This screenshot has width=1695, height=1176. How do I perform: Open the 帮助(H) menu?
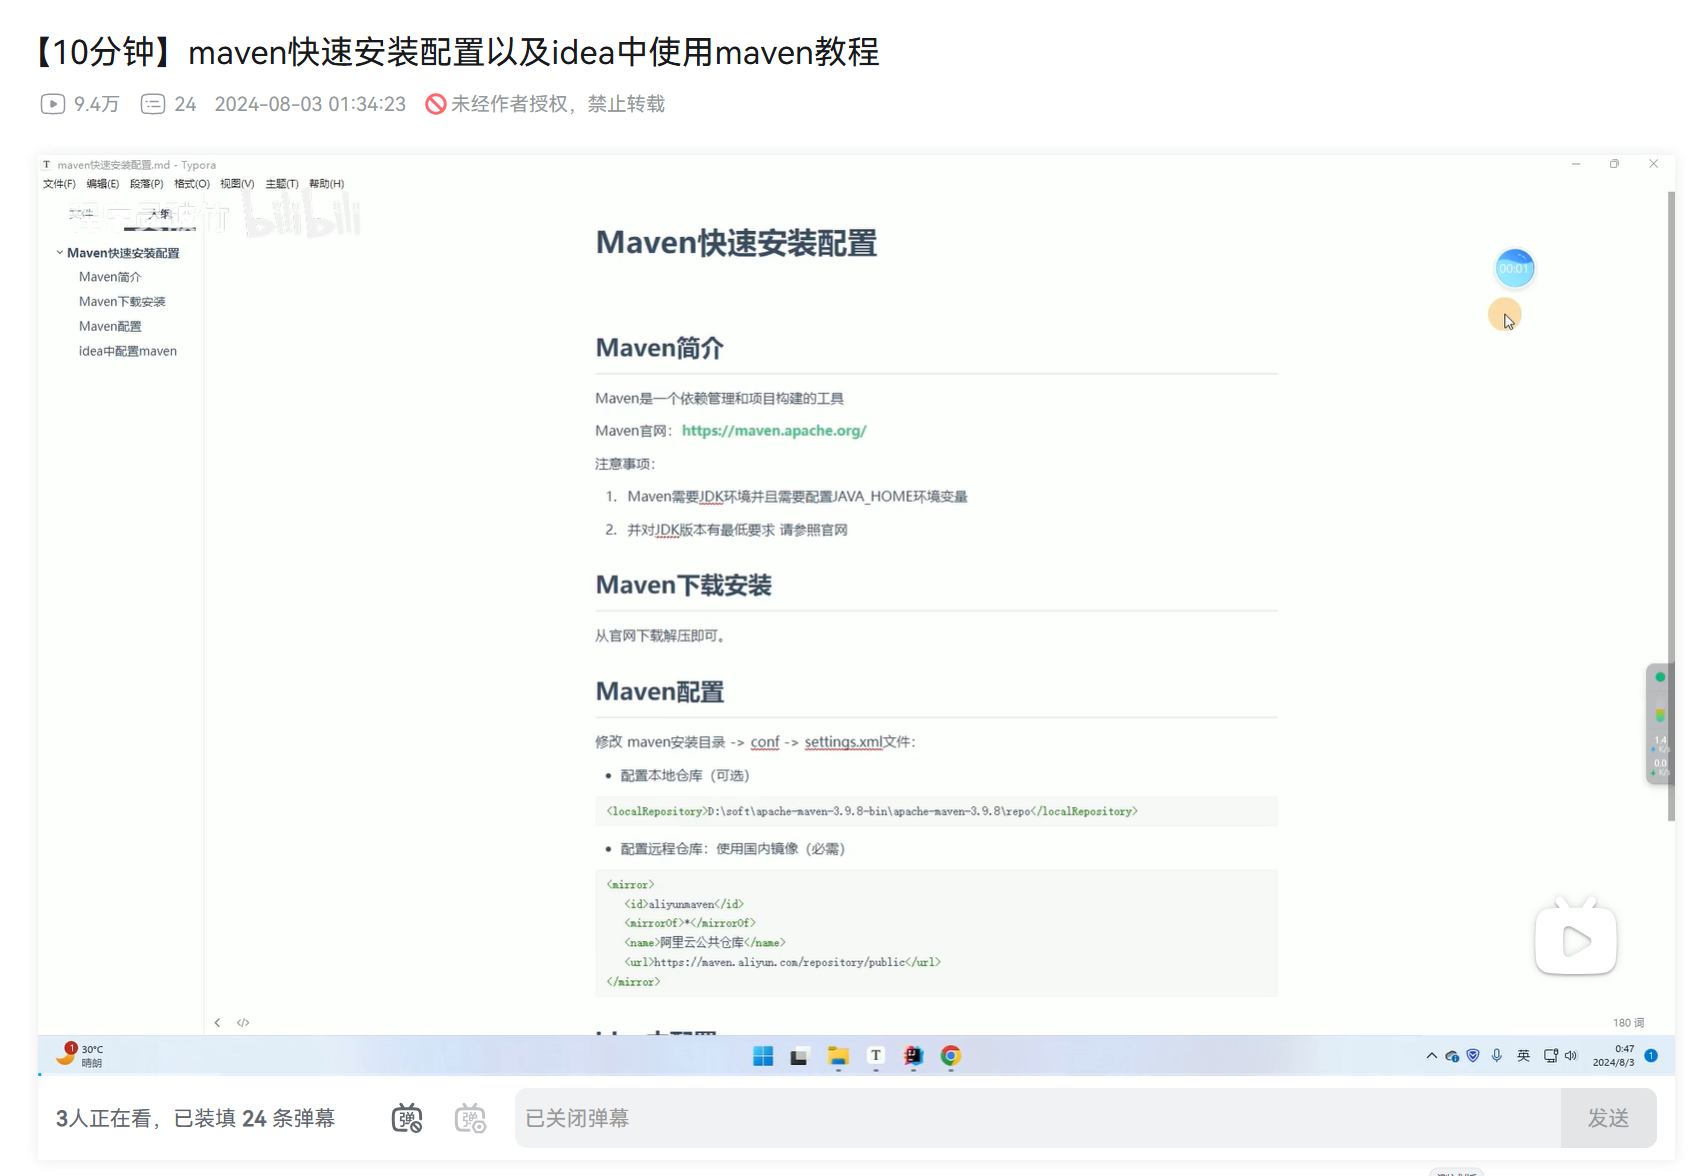[326, 184]
